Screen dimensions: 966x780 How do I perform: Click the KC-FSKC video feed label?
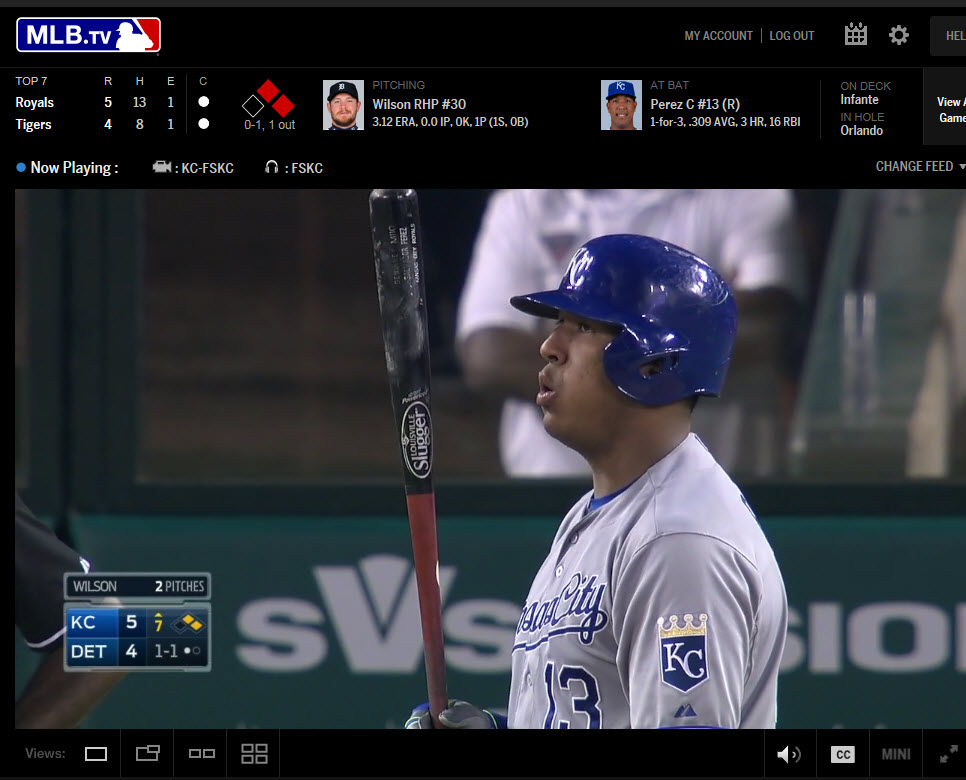pos(208,168)
